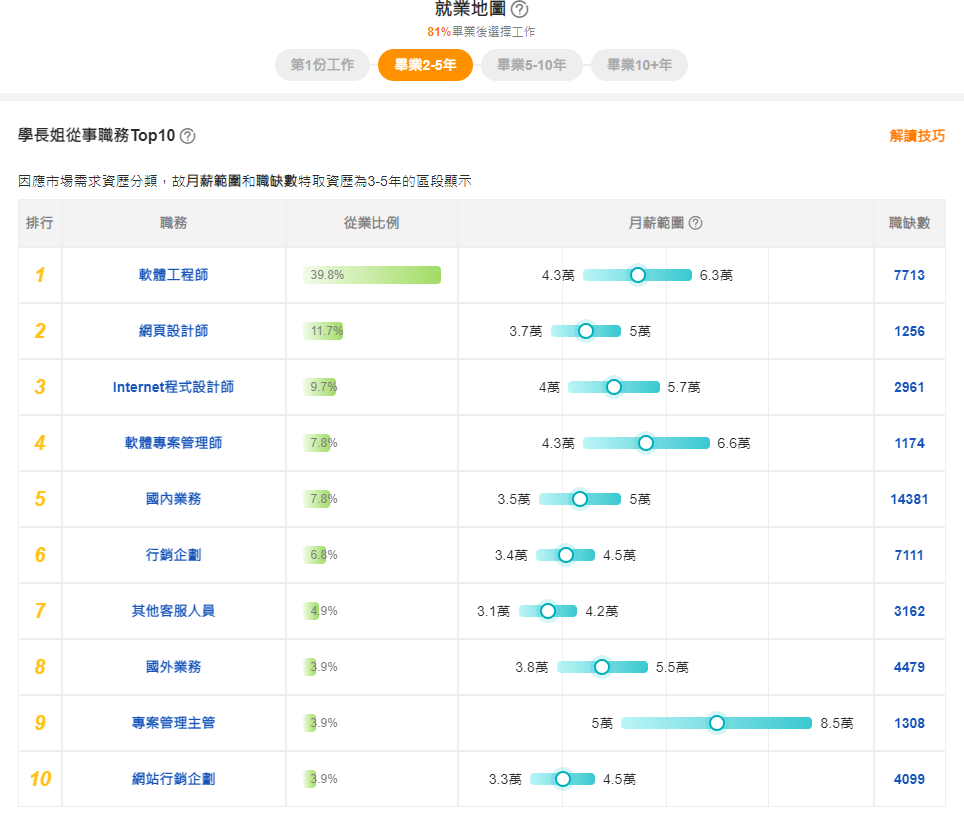This screenshot has height=815, width=964.
Task: Click salary slider handle for 專案管理主管
Action: tap(716, 723)
